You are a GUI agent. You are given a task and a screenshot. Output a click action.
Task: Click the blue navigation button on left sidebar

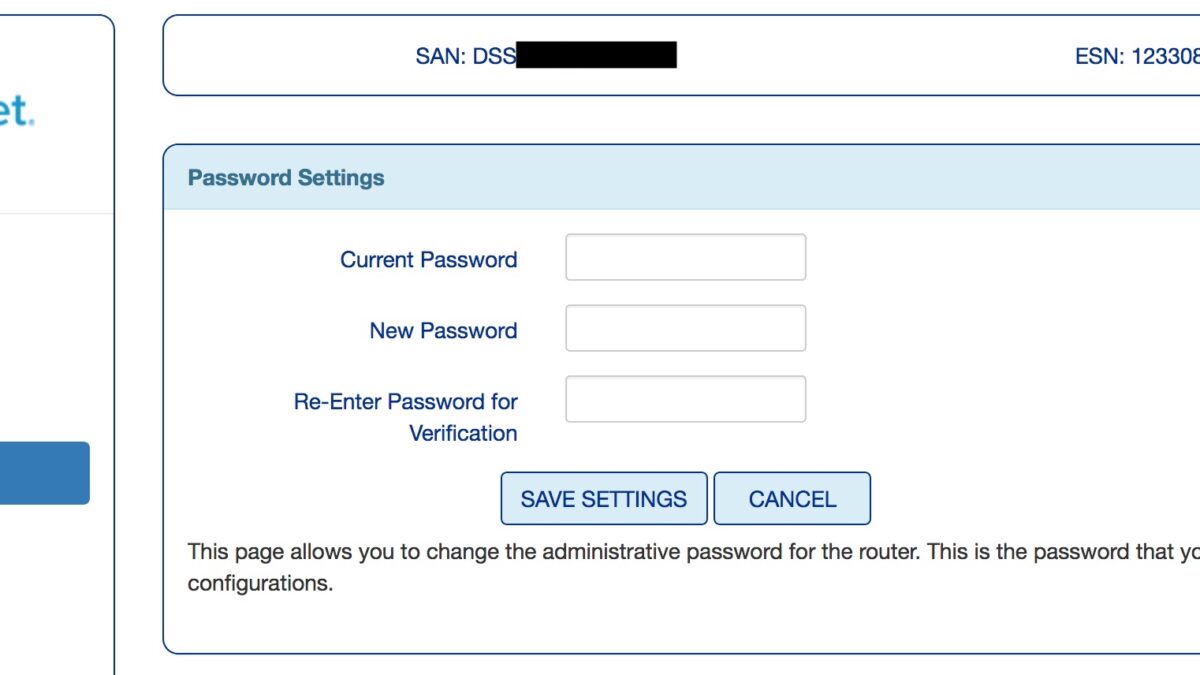42,471
